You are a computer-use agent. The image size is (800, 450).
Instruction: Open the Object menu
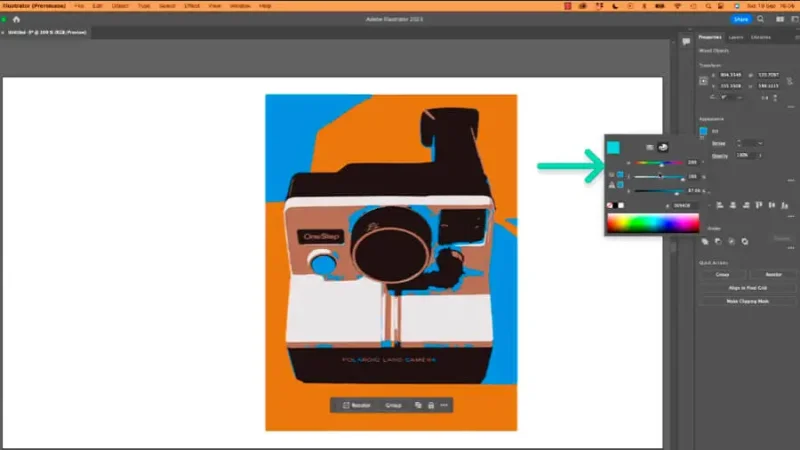[120, 6]
